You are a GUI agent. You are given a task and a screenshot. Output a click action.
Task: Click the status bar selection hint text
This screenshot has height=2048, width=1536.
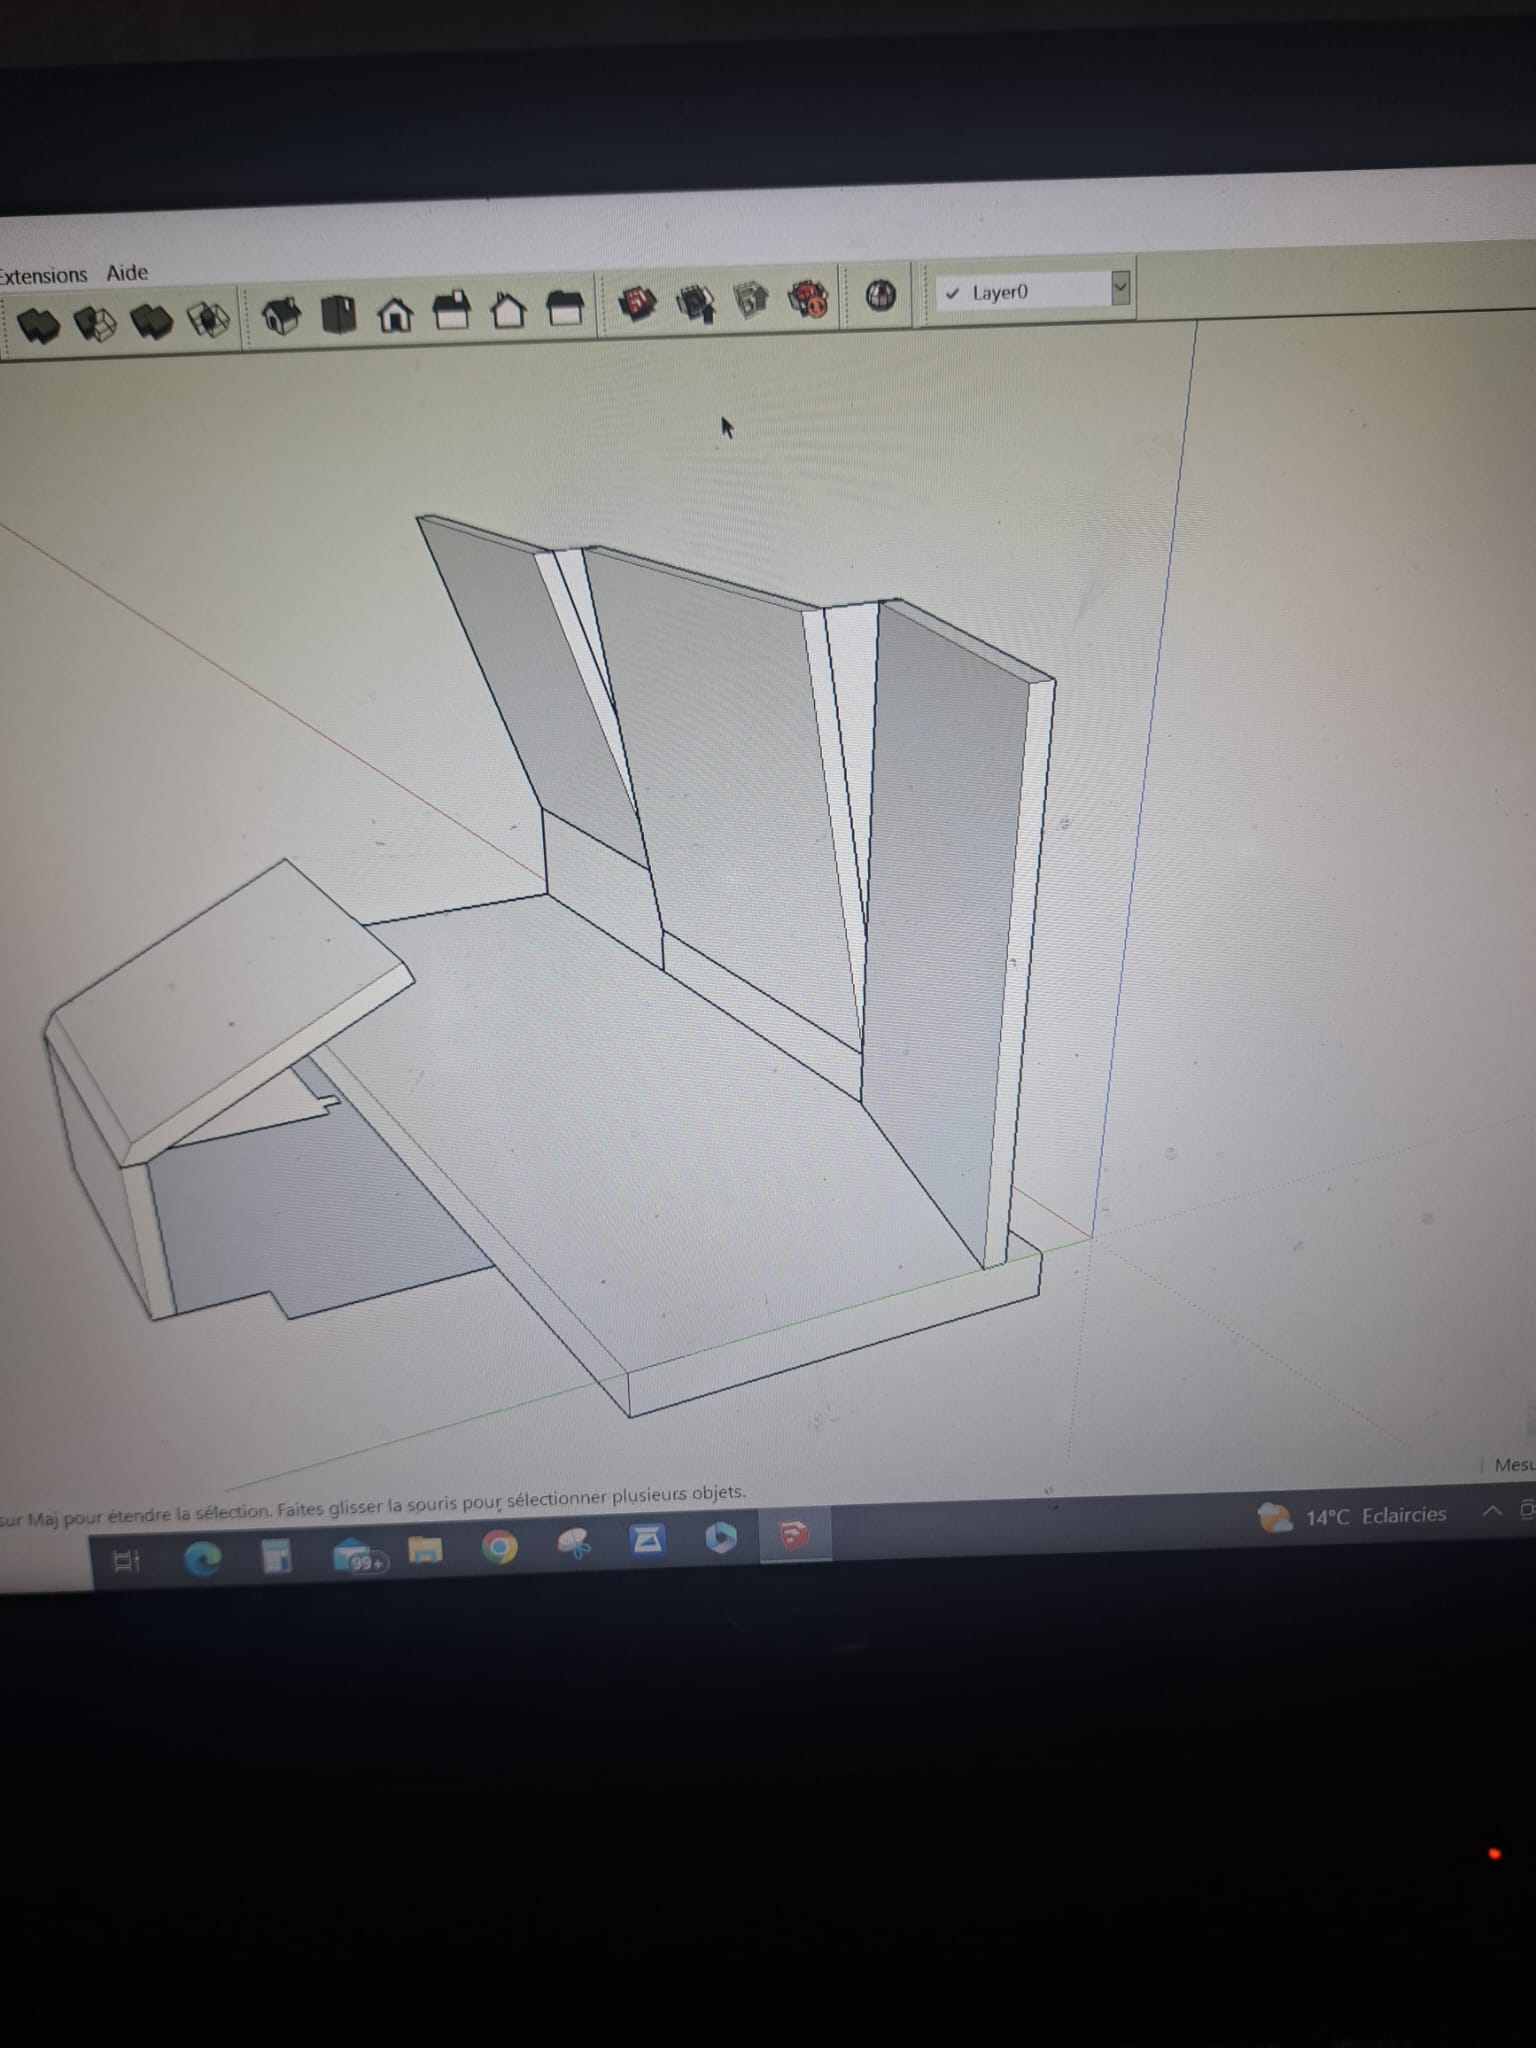pos(373,1504)
